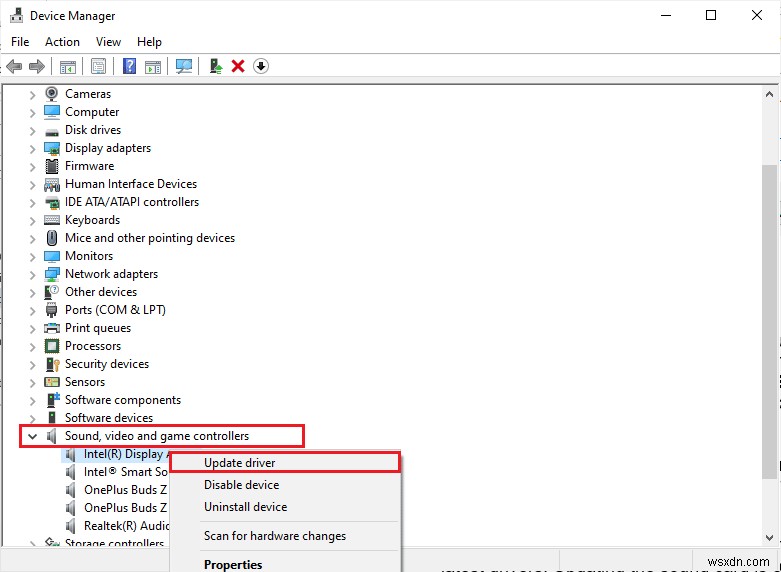This screenshot has width=781, height=572.
Task: Click the Software components puzzle icon
Action: point(53,400)
